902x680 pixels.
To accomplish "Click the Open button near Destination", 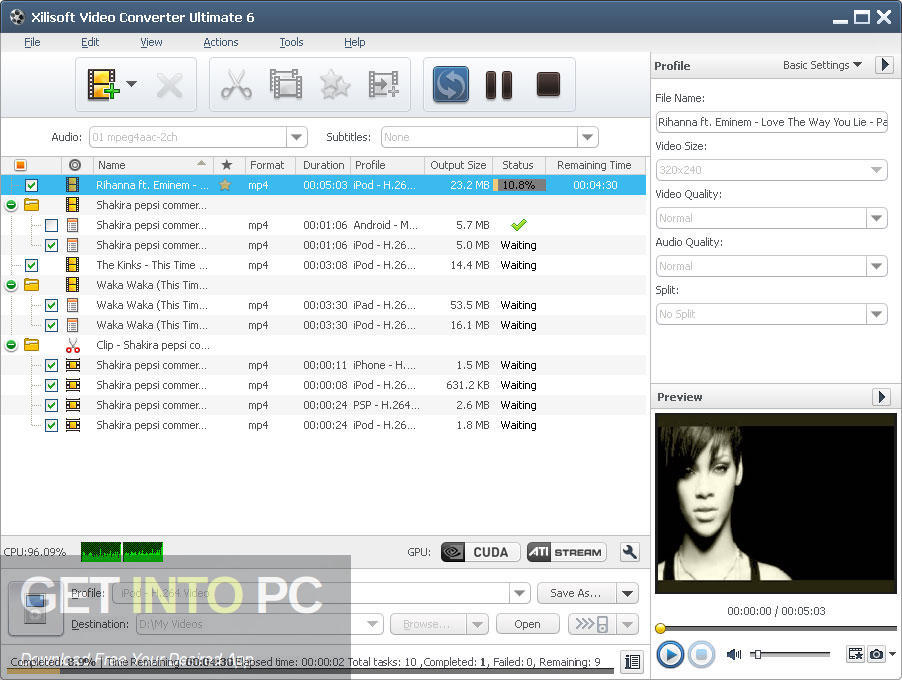I will (x=527, y=624).
